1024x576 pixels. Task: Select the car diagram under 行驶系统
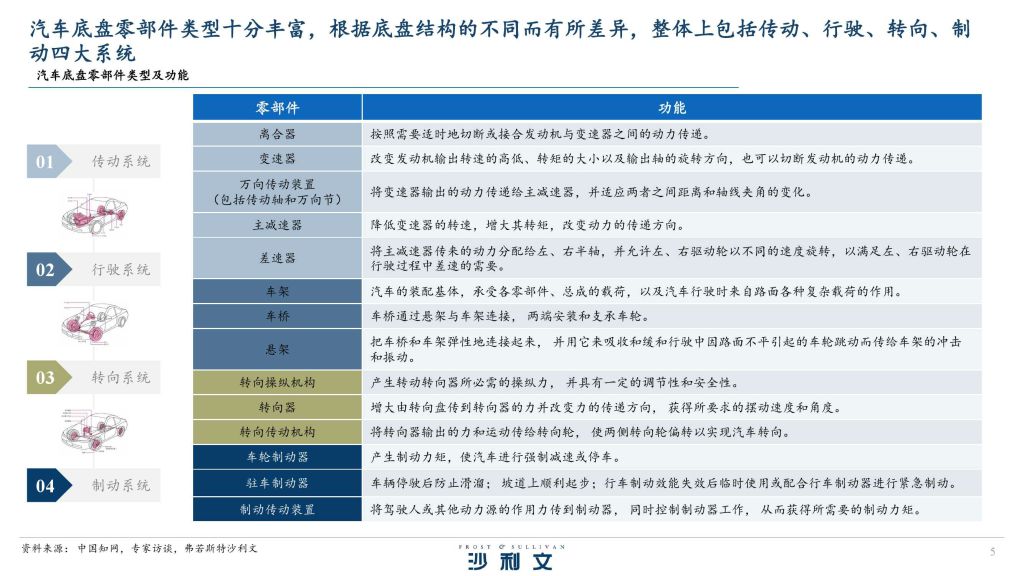pyautogui.click(x=94, y=322)
